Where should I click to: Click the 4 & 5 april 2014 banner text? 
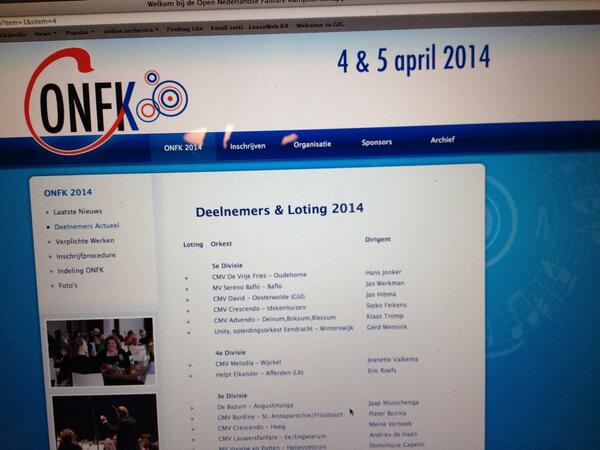pyautogui.click(x=414, y=59)
